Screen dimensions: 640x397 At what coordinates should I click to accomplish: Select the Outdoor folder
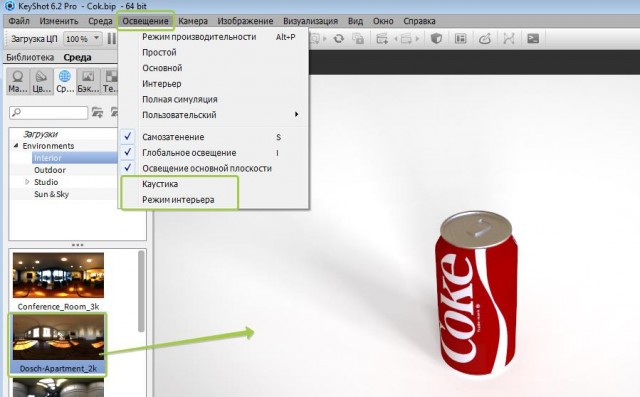50,170
